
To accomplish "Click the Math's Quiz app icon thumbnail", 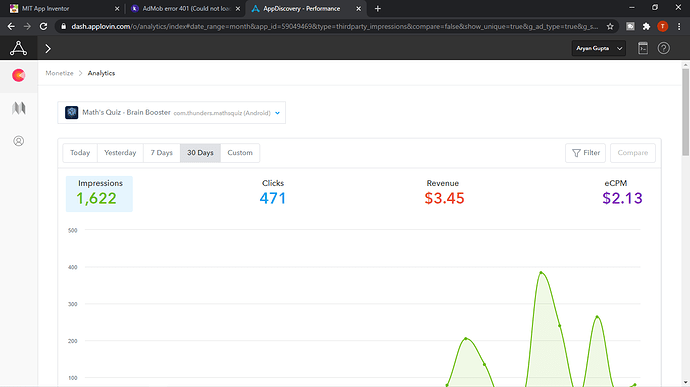I will pos(71,113).
